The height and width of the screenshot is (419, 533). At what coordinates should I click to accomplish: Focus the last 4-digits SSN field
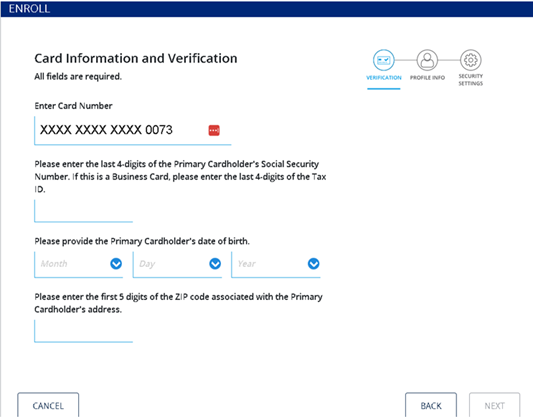coord(83,211)
